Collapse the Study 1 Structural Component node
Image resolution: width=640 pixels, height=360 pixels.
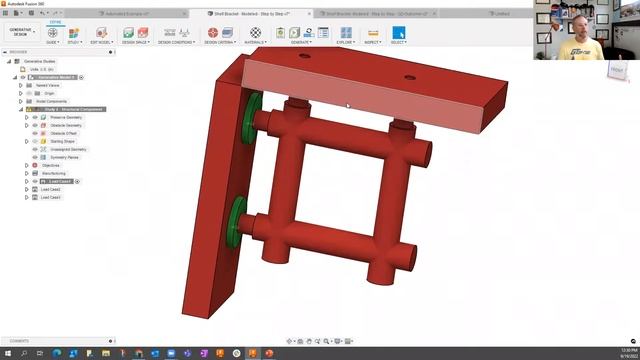click(x=21, y=109)
